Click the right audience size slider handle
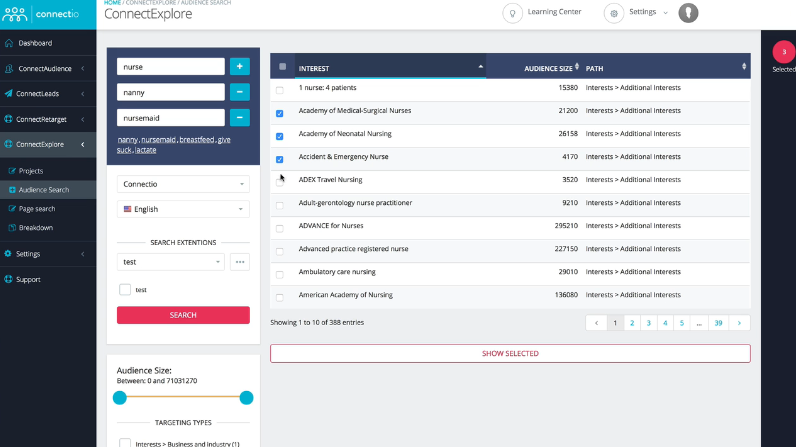The width and height of the screenshot is (796, 448). pos(246,398)
